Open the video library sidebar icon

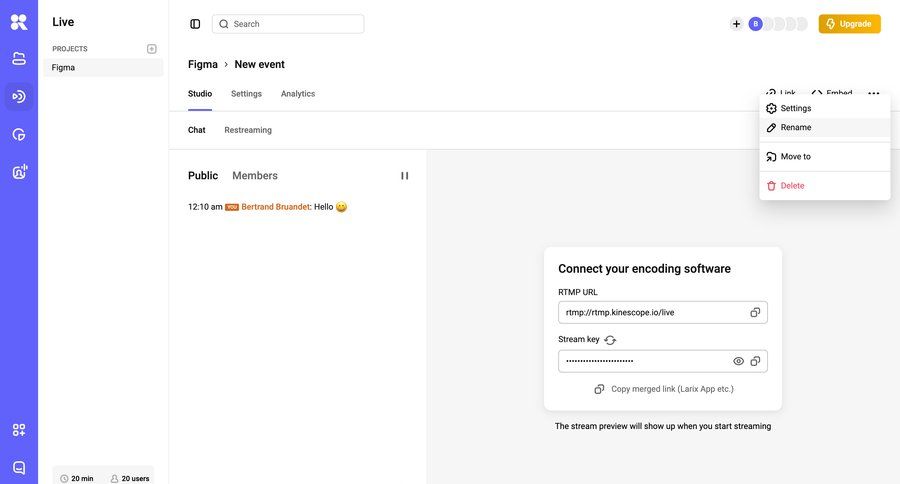(19, 59)
